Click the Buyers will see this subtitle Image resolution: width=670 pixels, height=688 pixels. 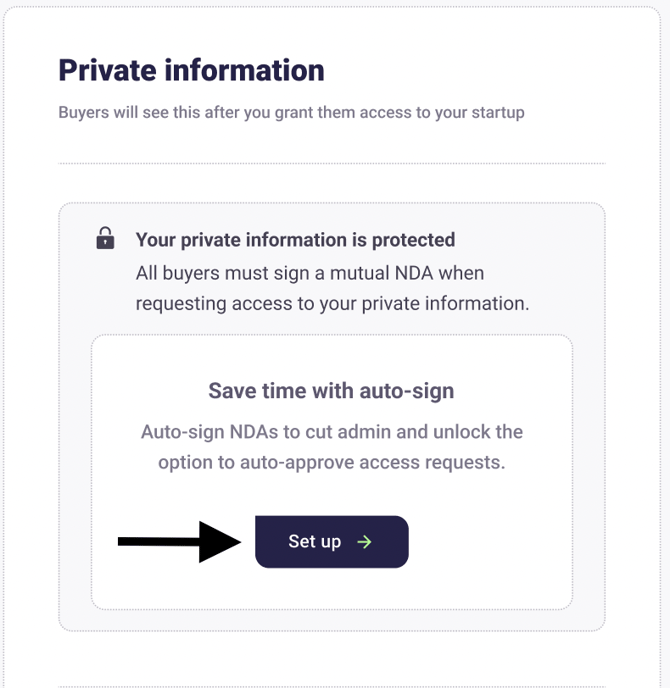pyautogui.click(x=291, y=112)
